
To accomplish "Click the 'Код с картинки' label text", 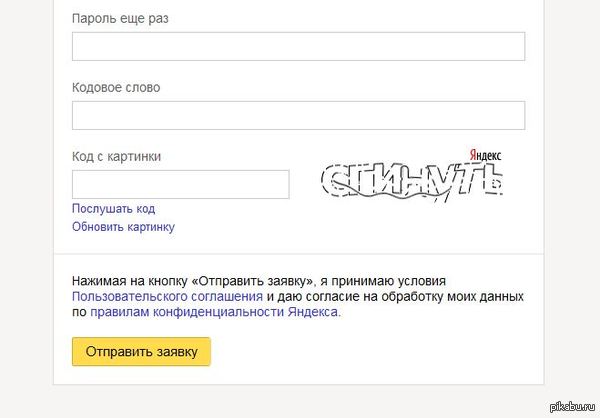I will 116,157.
